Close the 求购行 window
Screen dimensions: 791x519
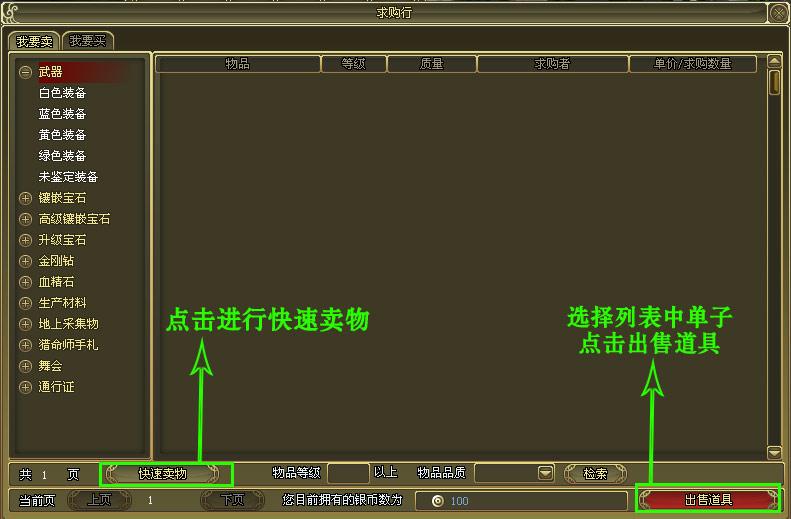click(778, 13)
